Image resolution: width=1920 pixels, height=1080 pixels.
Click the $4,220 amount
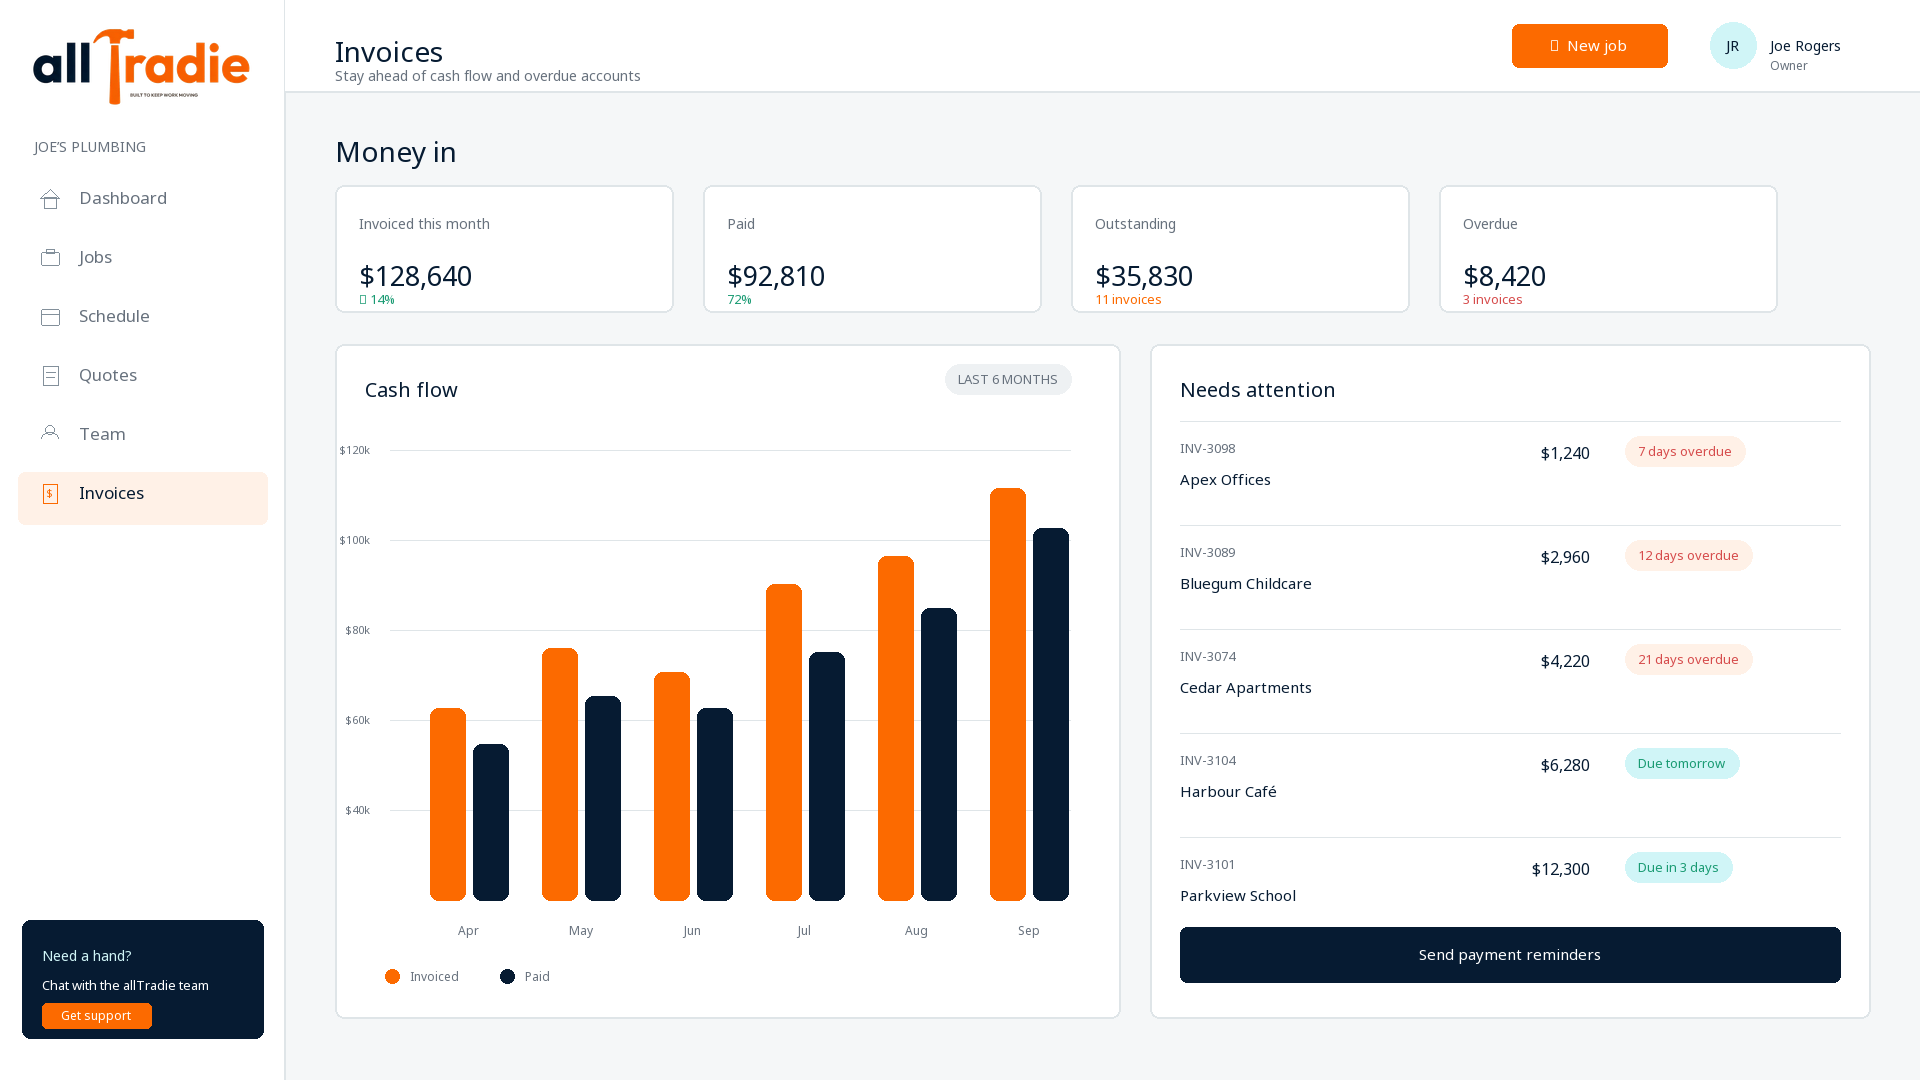point(1565,662)
